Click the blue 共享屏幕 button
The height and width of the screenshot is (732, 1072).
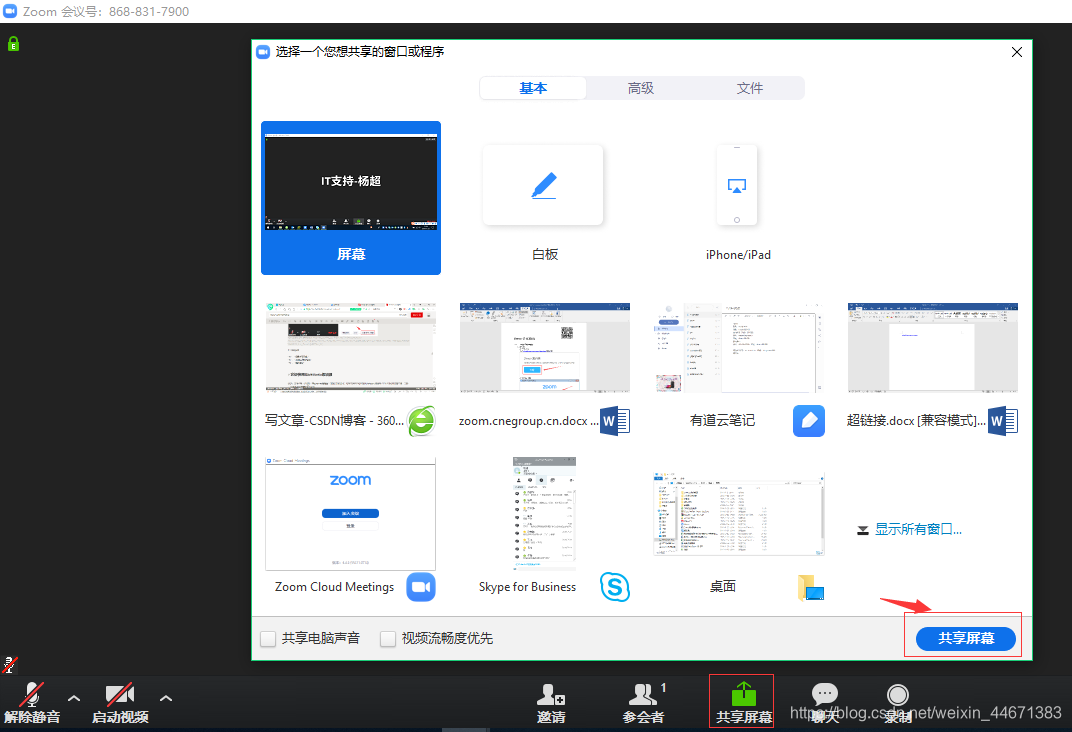pyautogui.click(x=965, y=638)
